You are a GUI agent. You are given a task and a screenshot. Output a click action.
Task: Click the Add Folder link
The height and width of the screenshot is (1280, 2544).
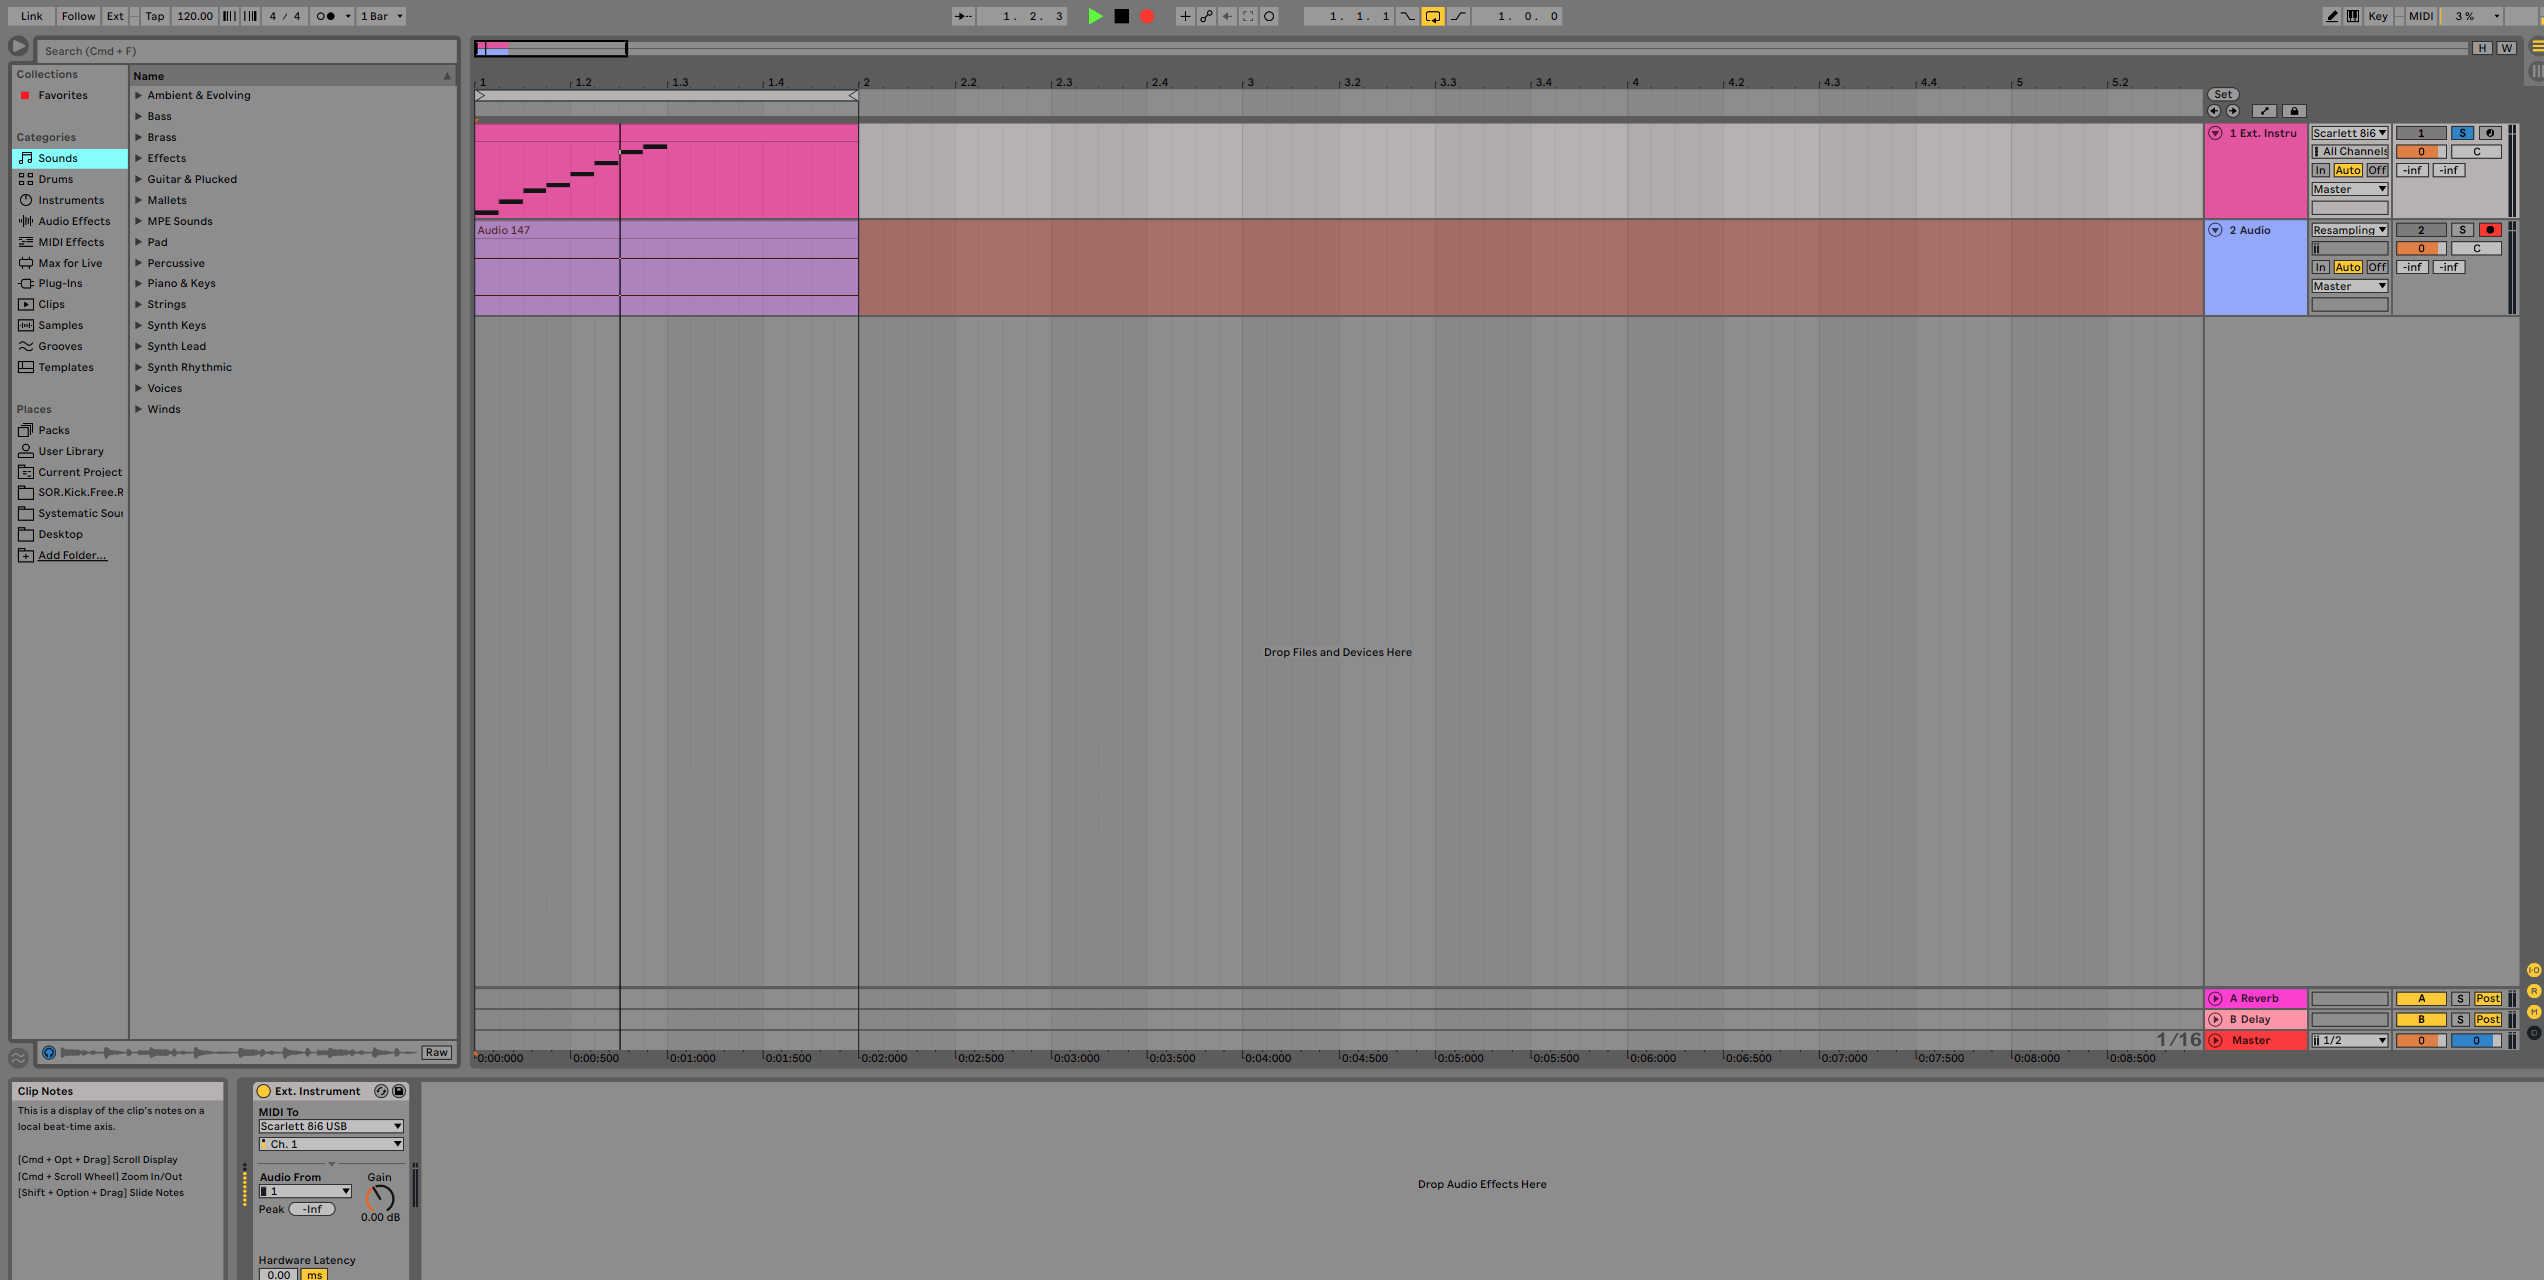coord(72,555)
